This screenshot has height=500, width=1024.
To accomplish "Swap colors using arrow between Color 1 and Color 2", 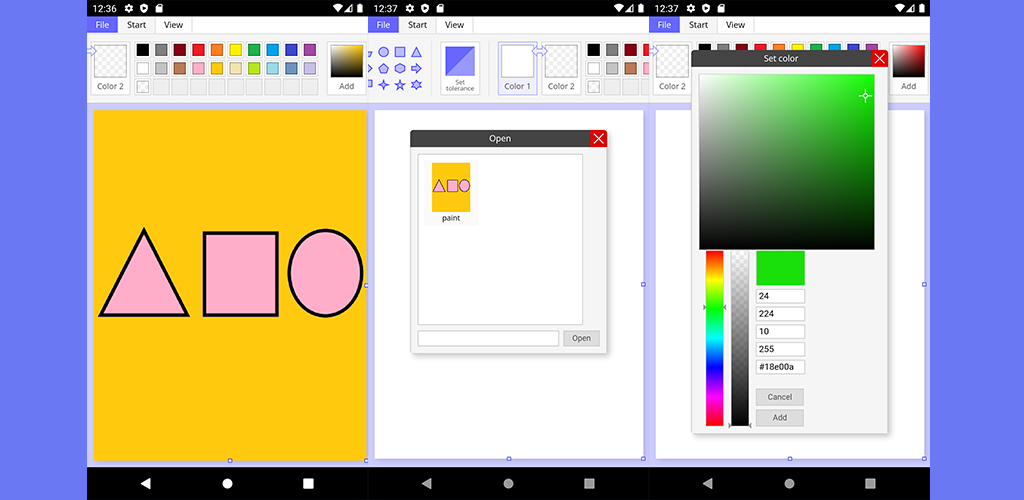I will tap(540, 50).
